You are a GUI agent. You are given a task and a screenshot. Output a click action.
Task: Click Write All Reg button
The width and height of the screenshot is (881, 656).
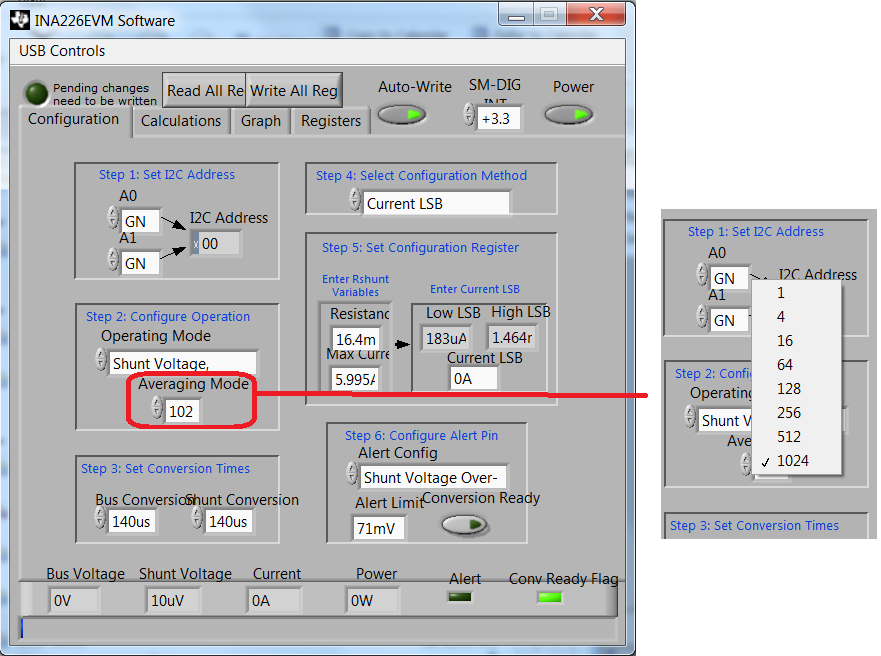pos(294,90)
